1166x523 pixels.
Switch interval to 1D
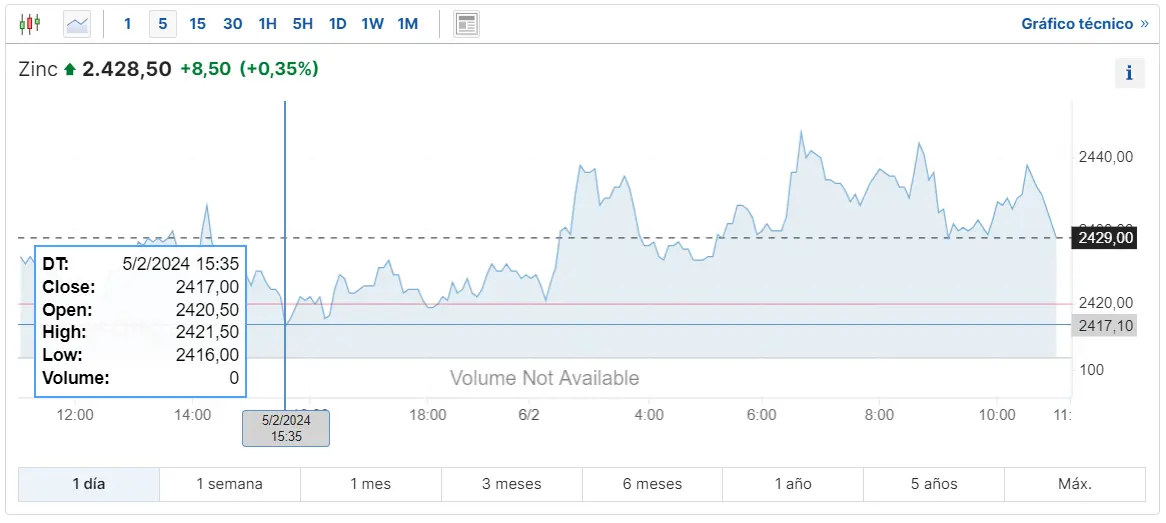(x=338, y=23)
